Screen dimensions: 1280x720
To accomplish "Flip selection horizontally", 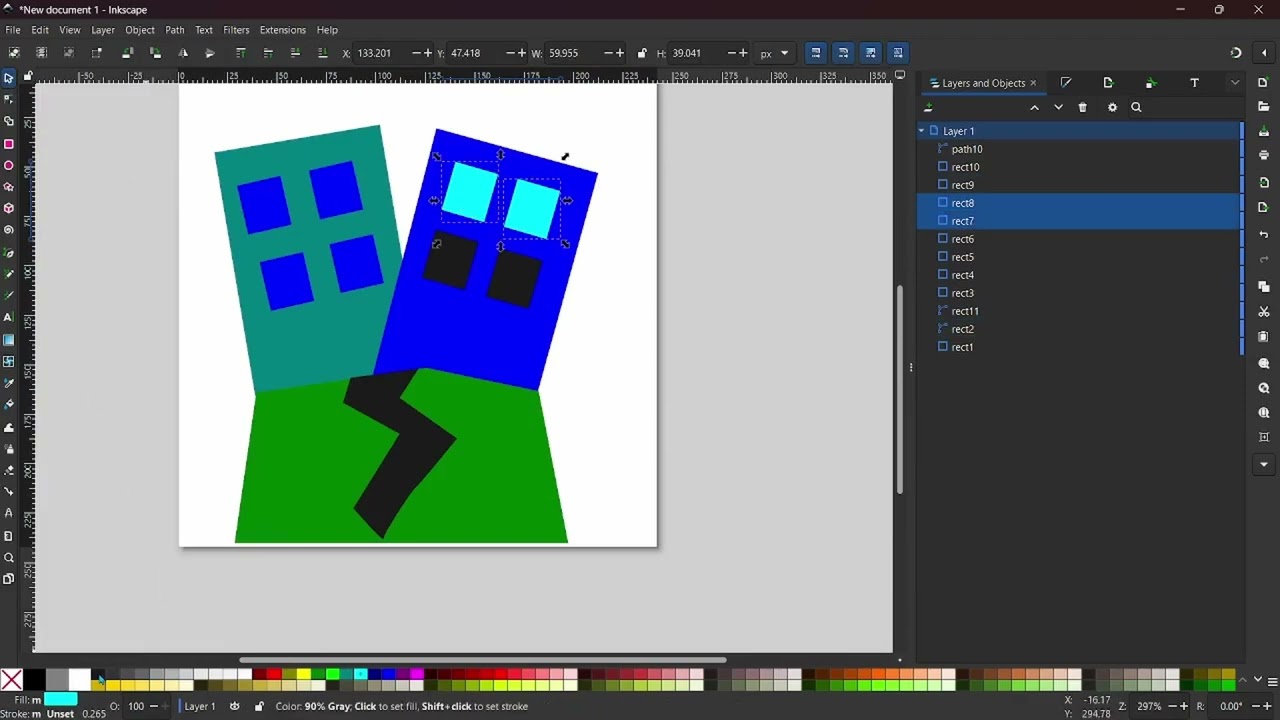I will point(183,53).
